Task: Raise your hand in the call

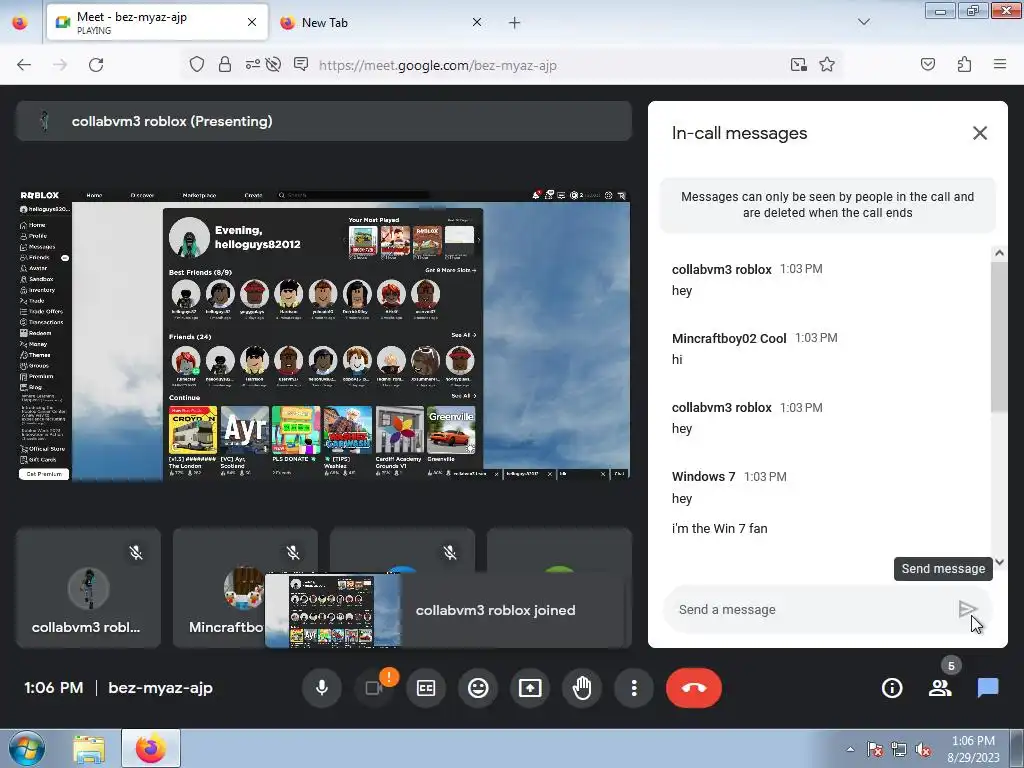Action: click(582, 688)
